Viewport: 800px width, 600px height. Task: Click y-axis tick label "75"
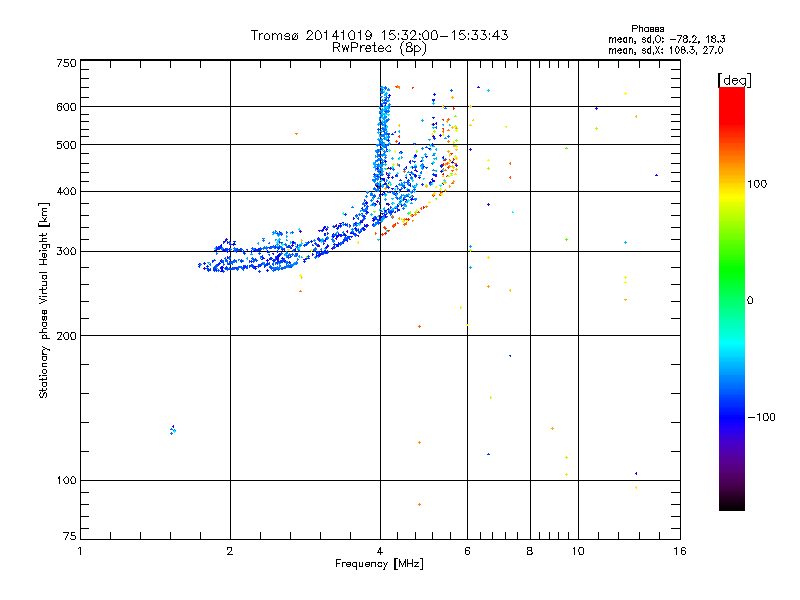tap(70, 536)
